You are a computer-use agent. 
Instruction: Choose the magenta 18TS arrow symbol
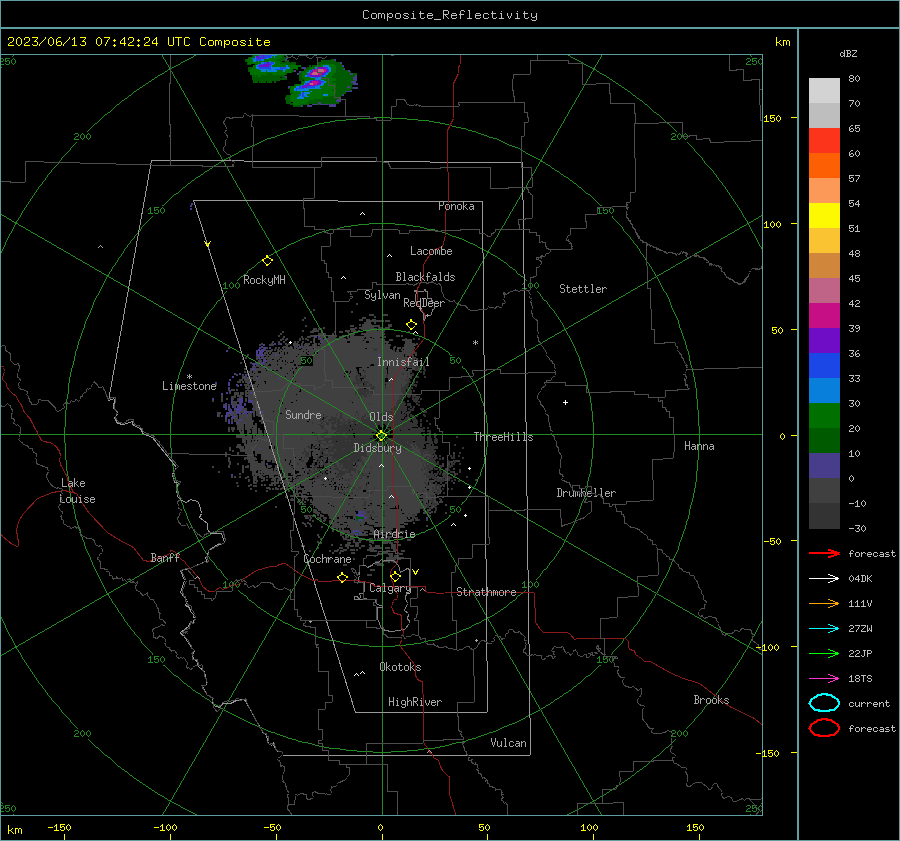click(x=824, y=679)
